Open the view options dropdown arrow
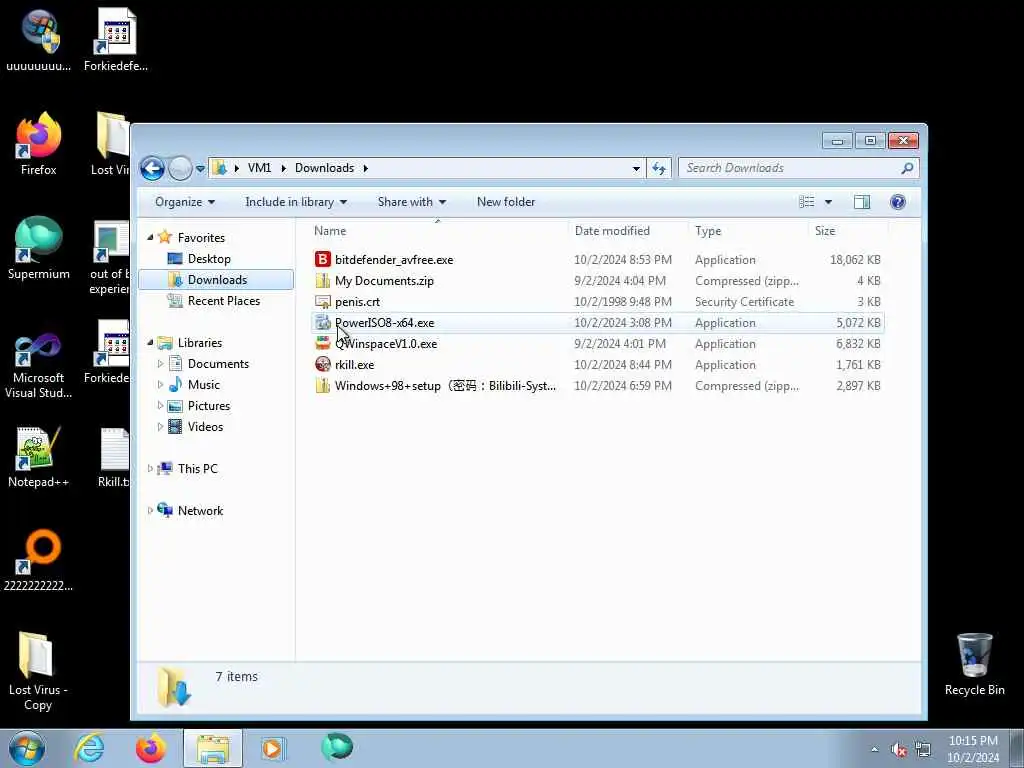The width and height of the screenshot is (1024, 768). [828, 202]
